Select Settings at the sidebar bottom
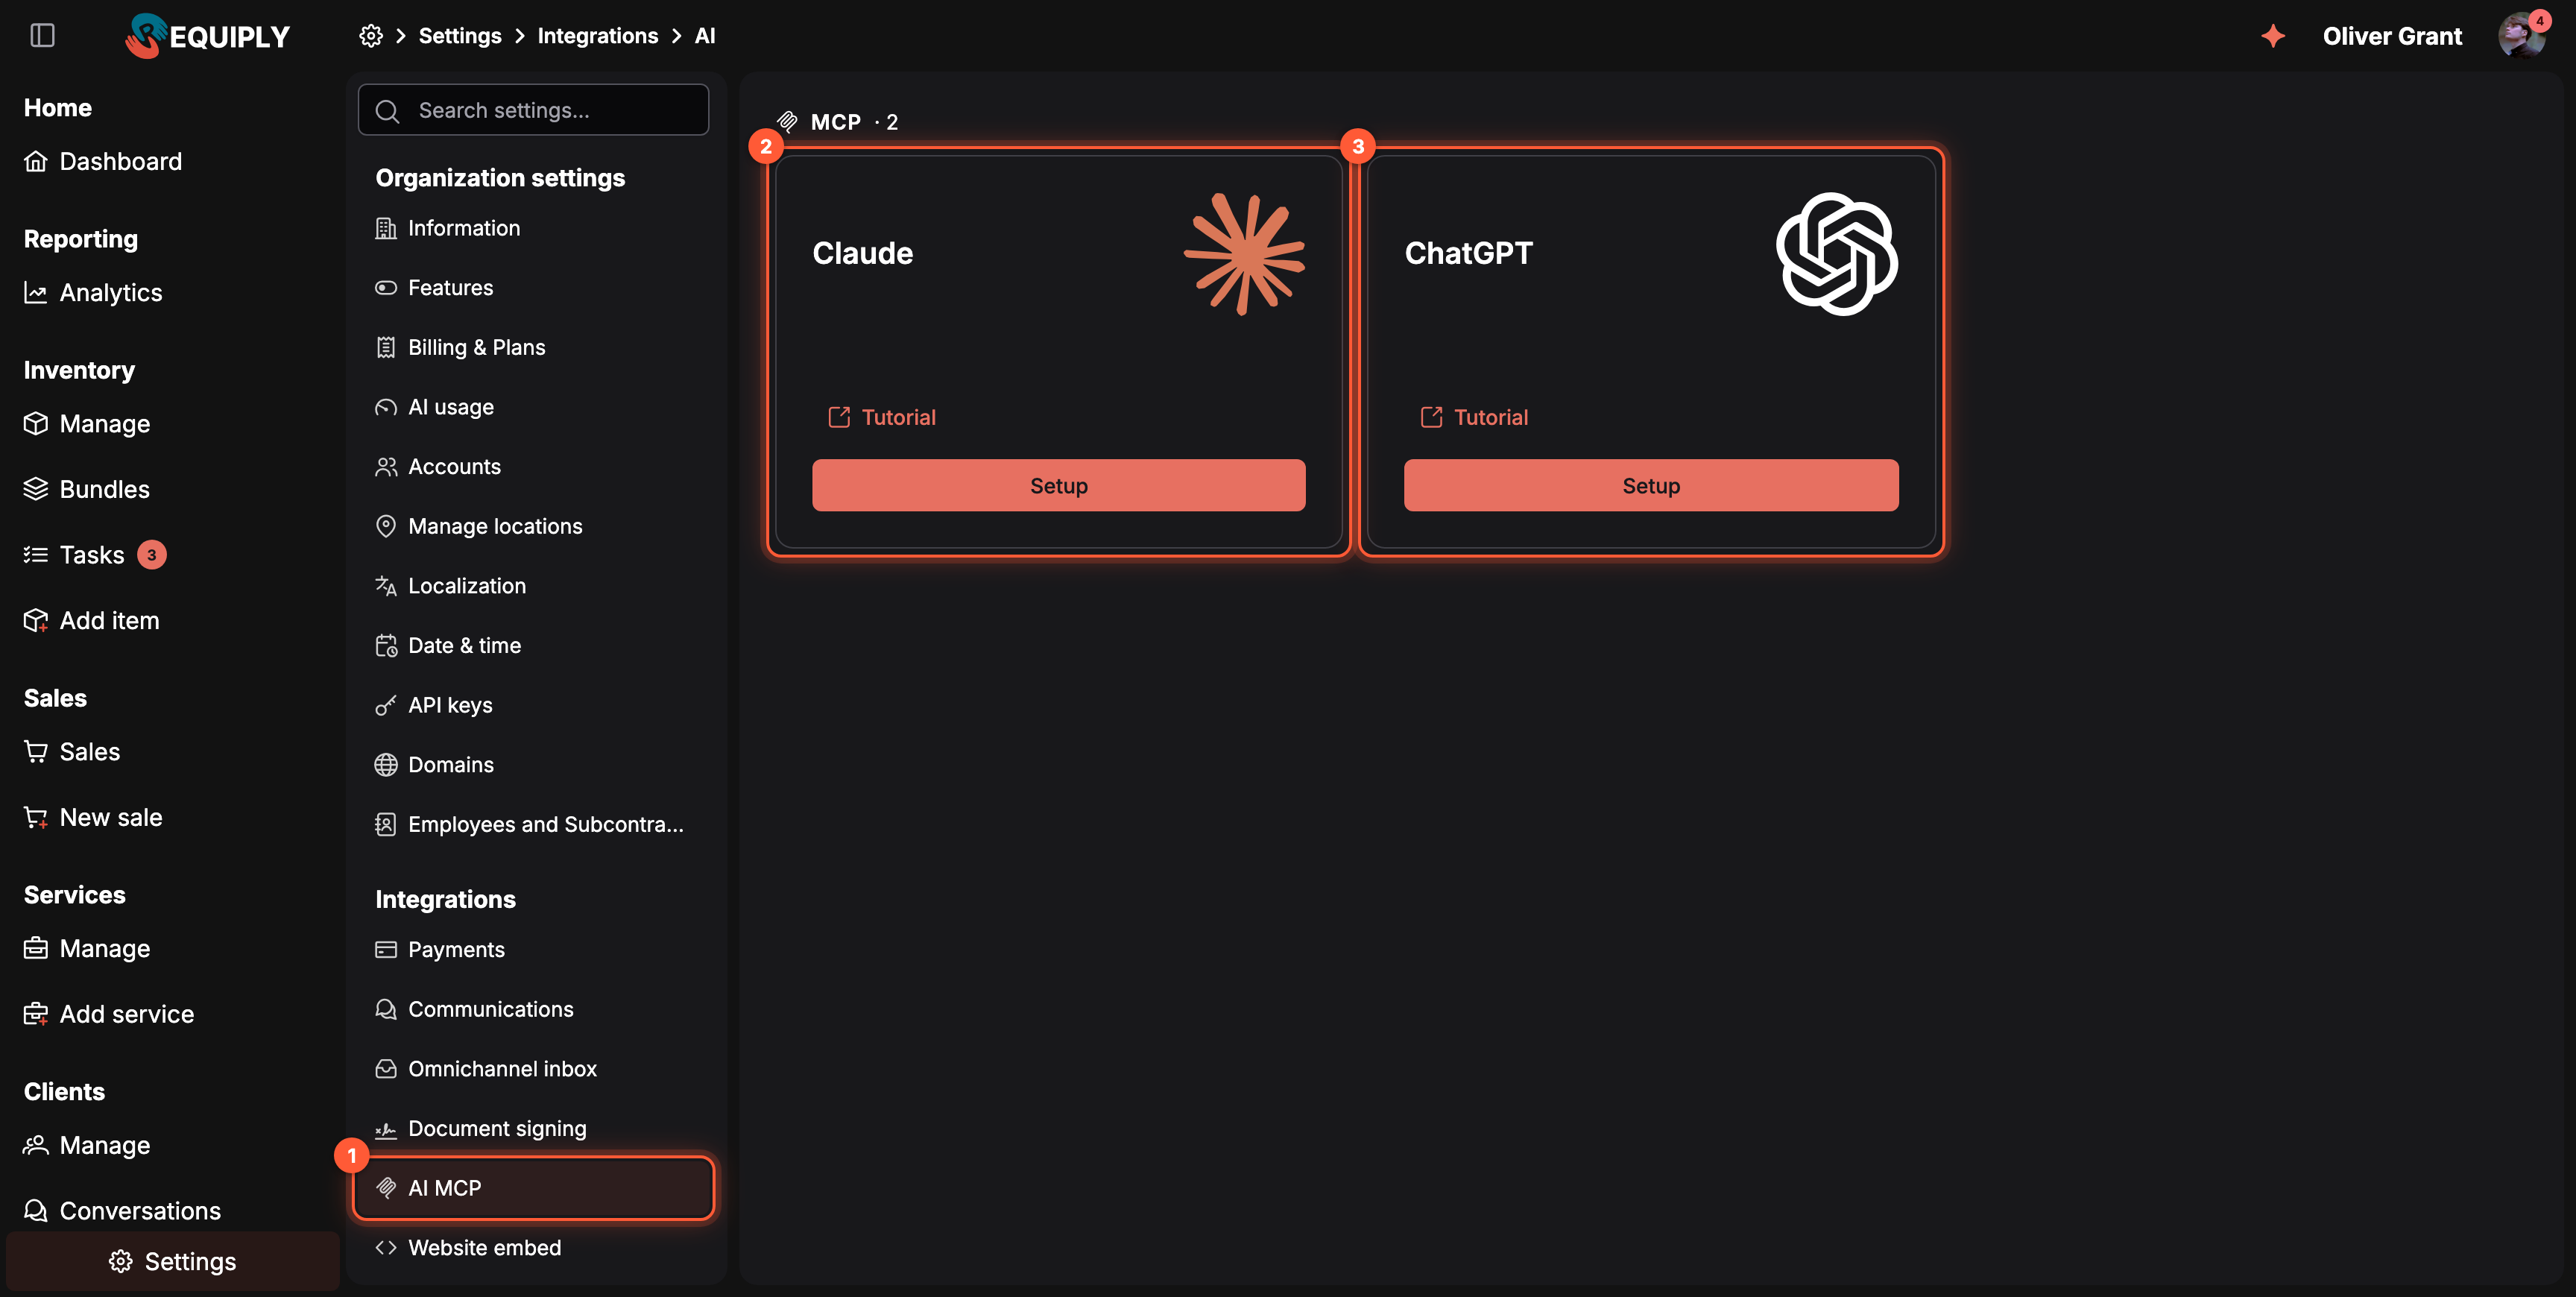This screenshot has height=1297, width=2576. (173, 1261)
